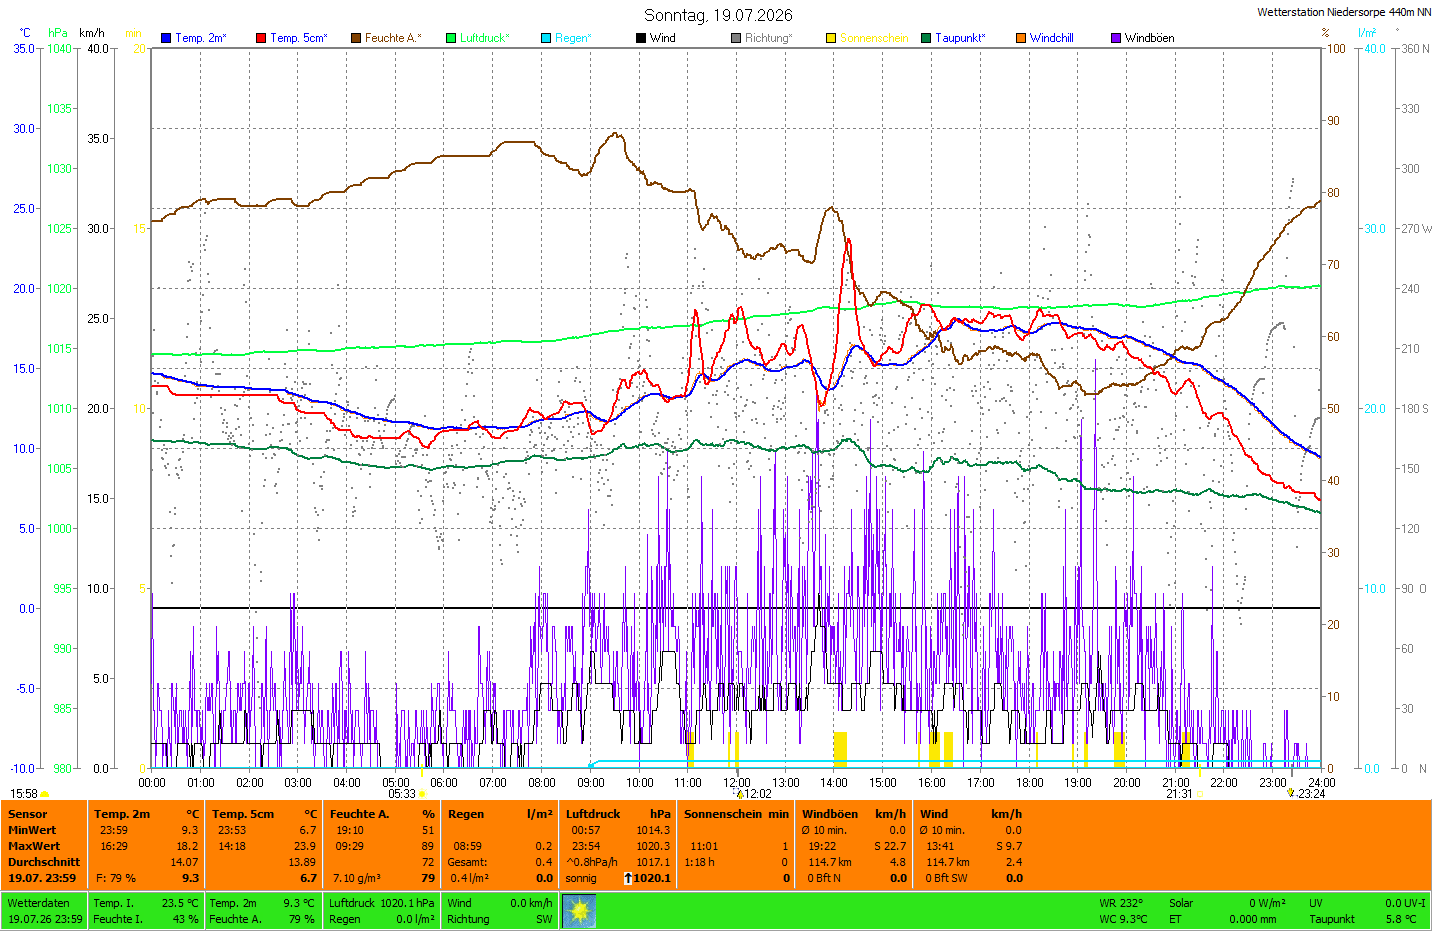Click the black Wind legend marker
The image size is (1432, 931).
(x=641, y=38)
